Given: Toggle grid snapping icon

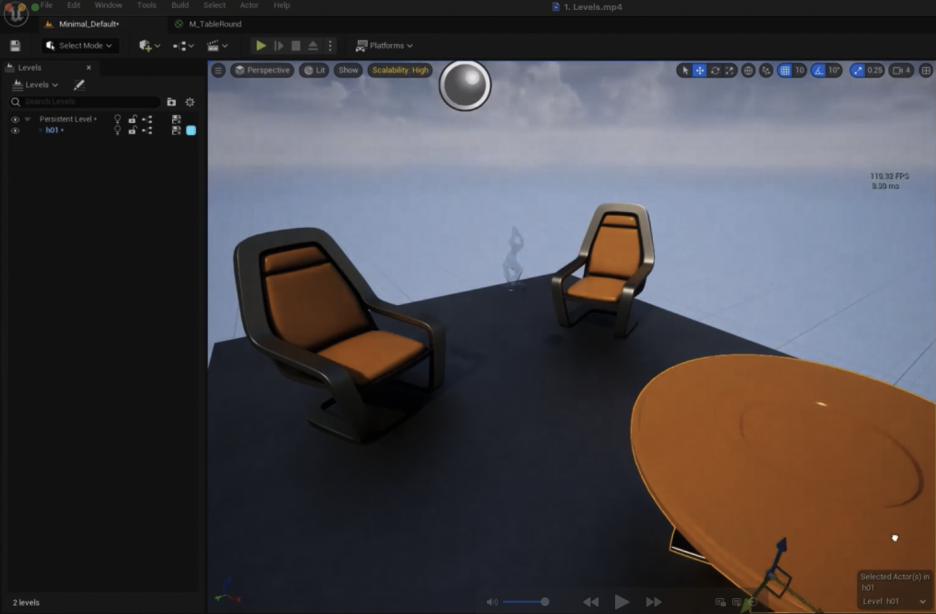Looking at the screenshot, I should [x=785, y=70].
